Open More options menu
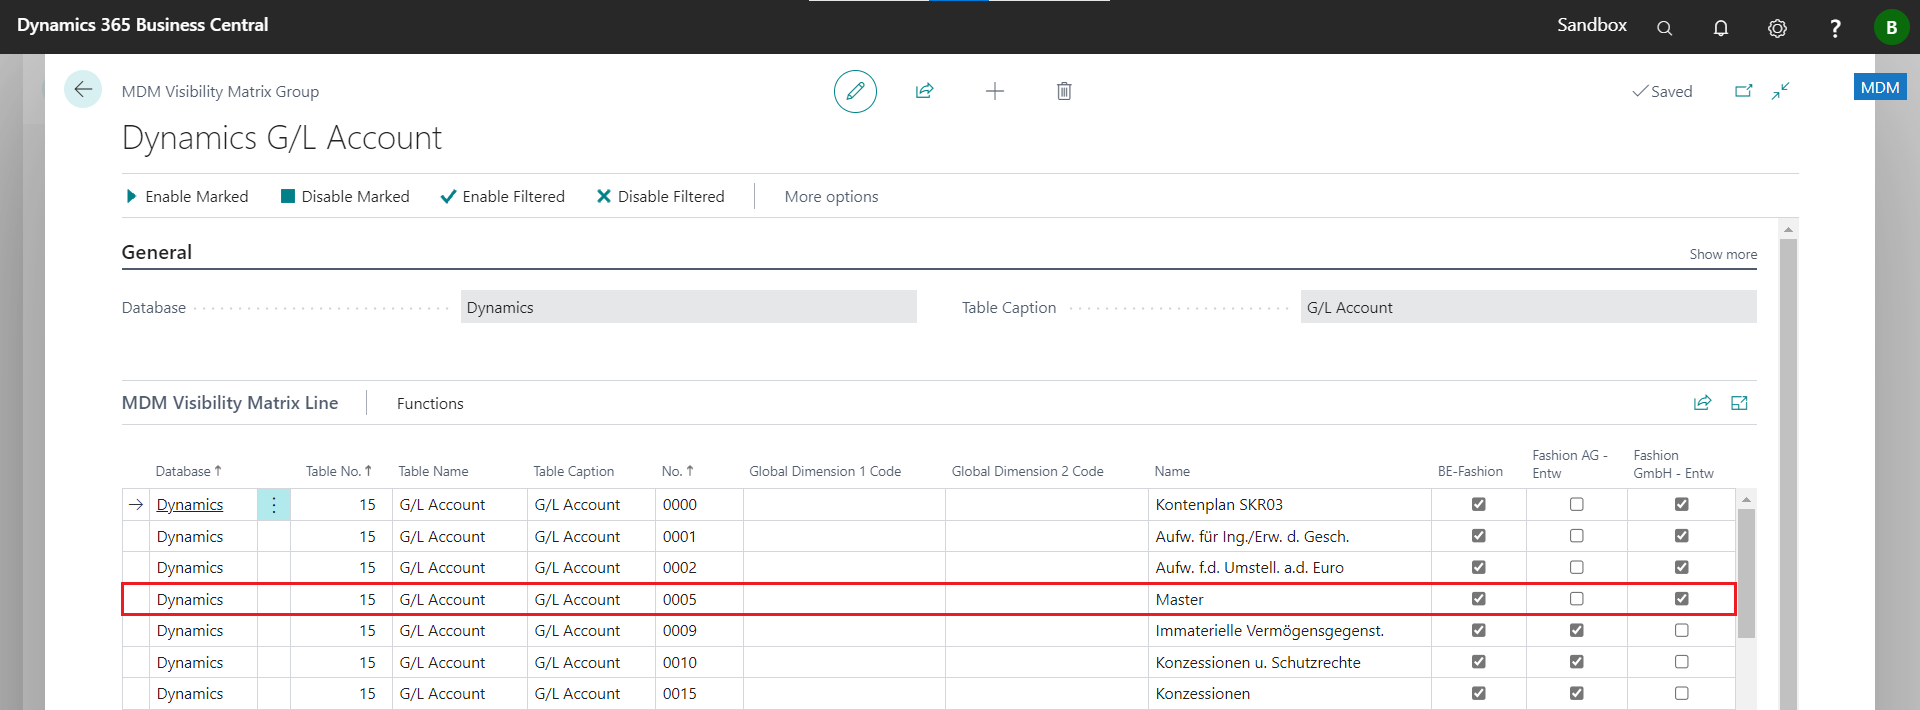The image size is (1920, 710). point(831,196)
